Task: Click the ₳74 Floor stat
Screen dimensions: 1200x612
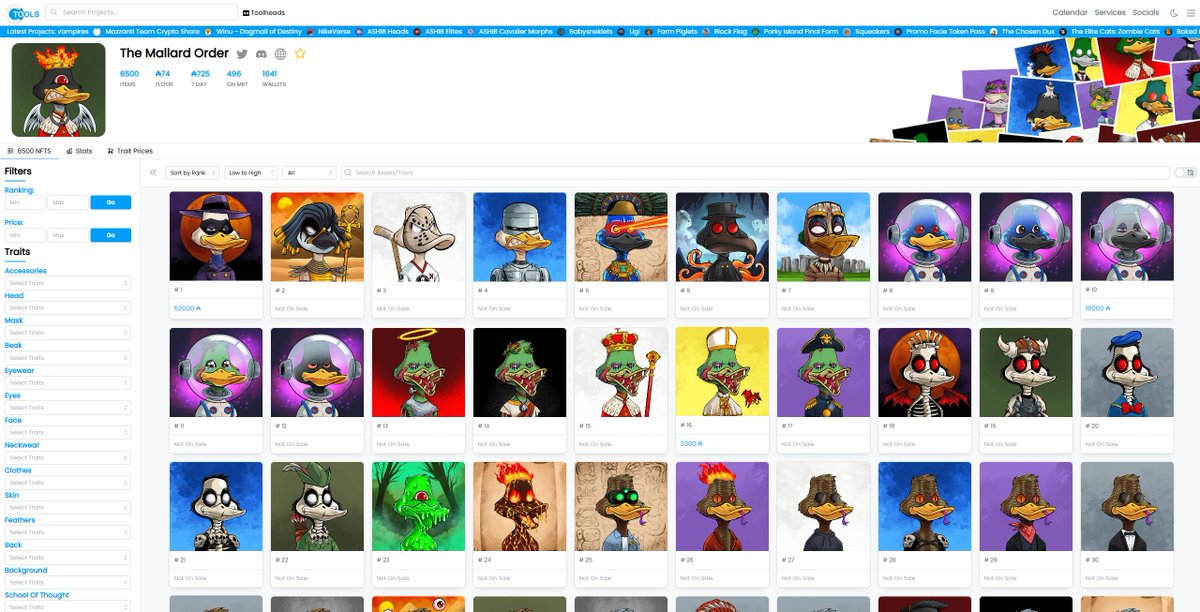Action: point(163,77)
